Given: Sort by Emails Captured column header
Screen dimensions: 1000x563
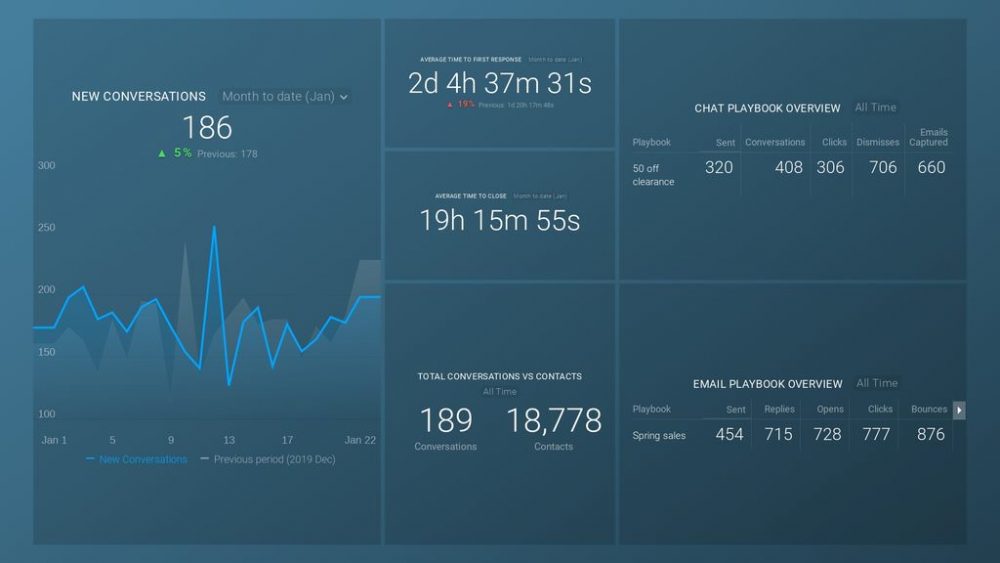Looking at the screenshot, I should (928, 137).
